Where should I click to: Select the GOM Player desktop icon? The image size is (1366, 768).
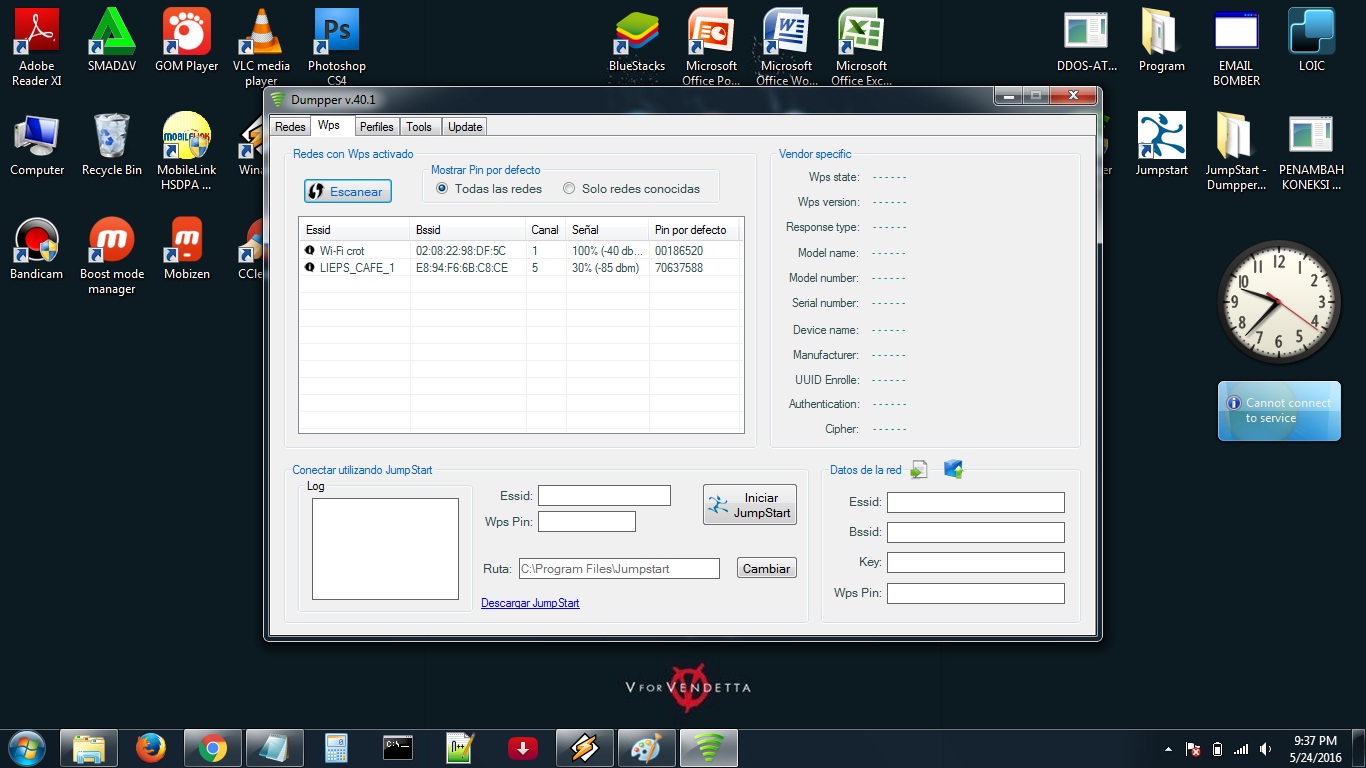[x=187, y=40]
